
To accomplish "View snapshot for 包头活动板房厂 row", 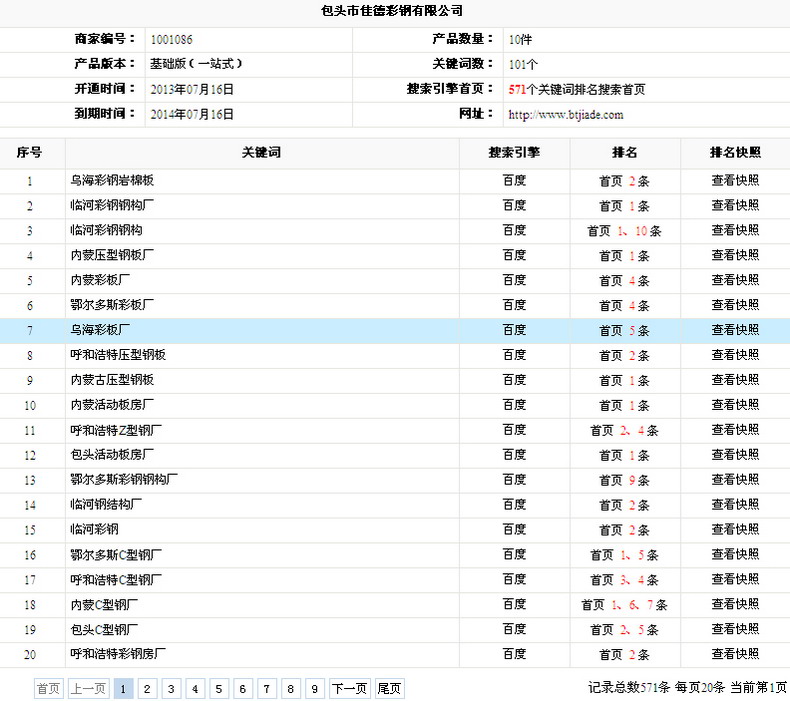I will point(735,455).
